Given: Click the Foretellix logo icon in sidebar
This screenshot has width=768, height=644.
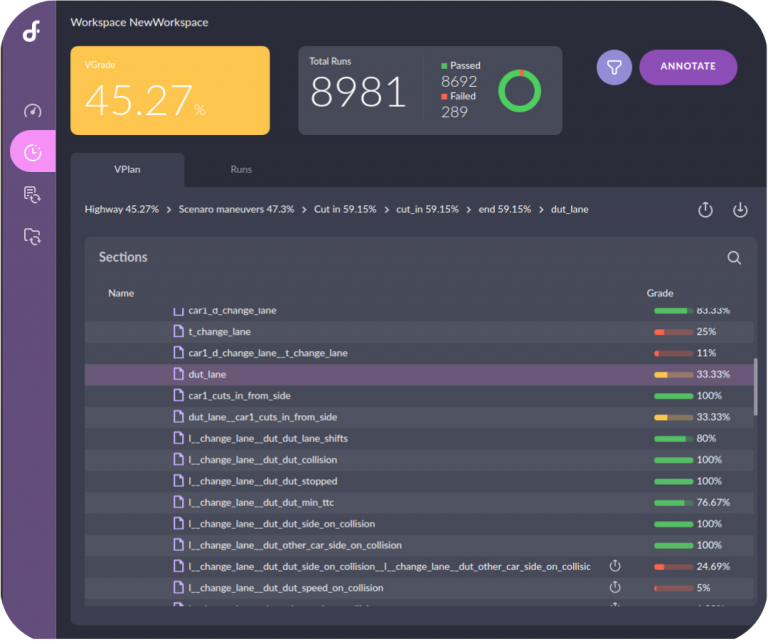Looking at the screenshot, I should (32, 32).
